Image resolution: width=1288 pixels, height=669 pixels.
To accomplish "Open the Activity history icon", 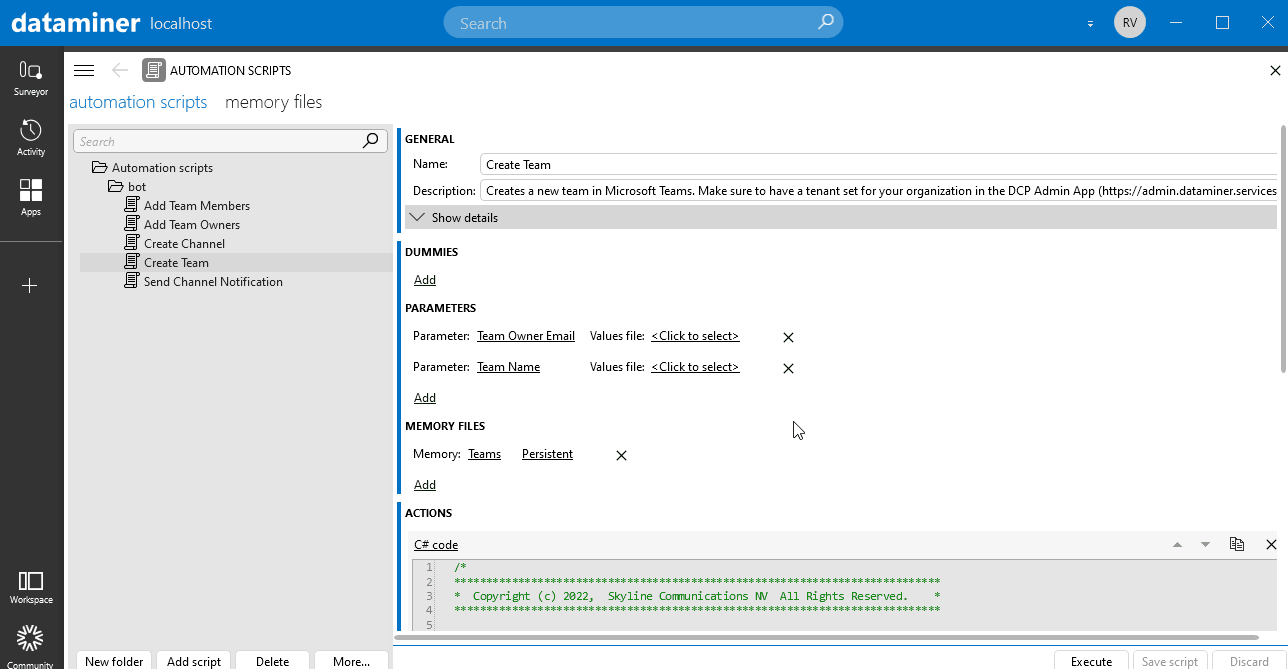I will click(31, 138).
